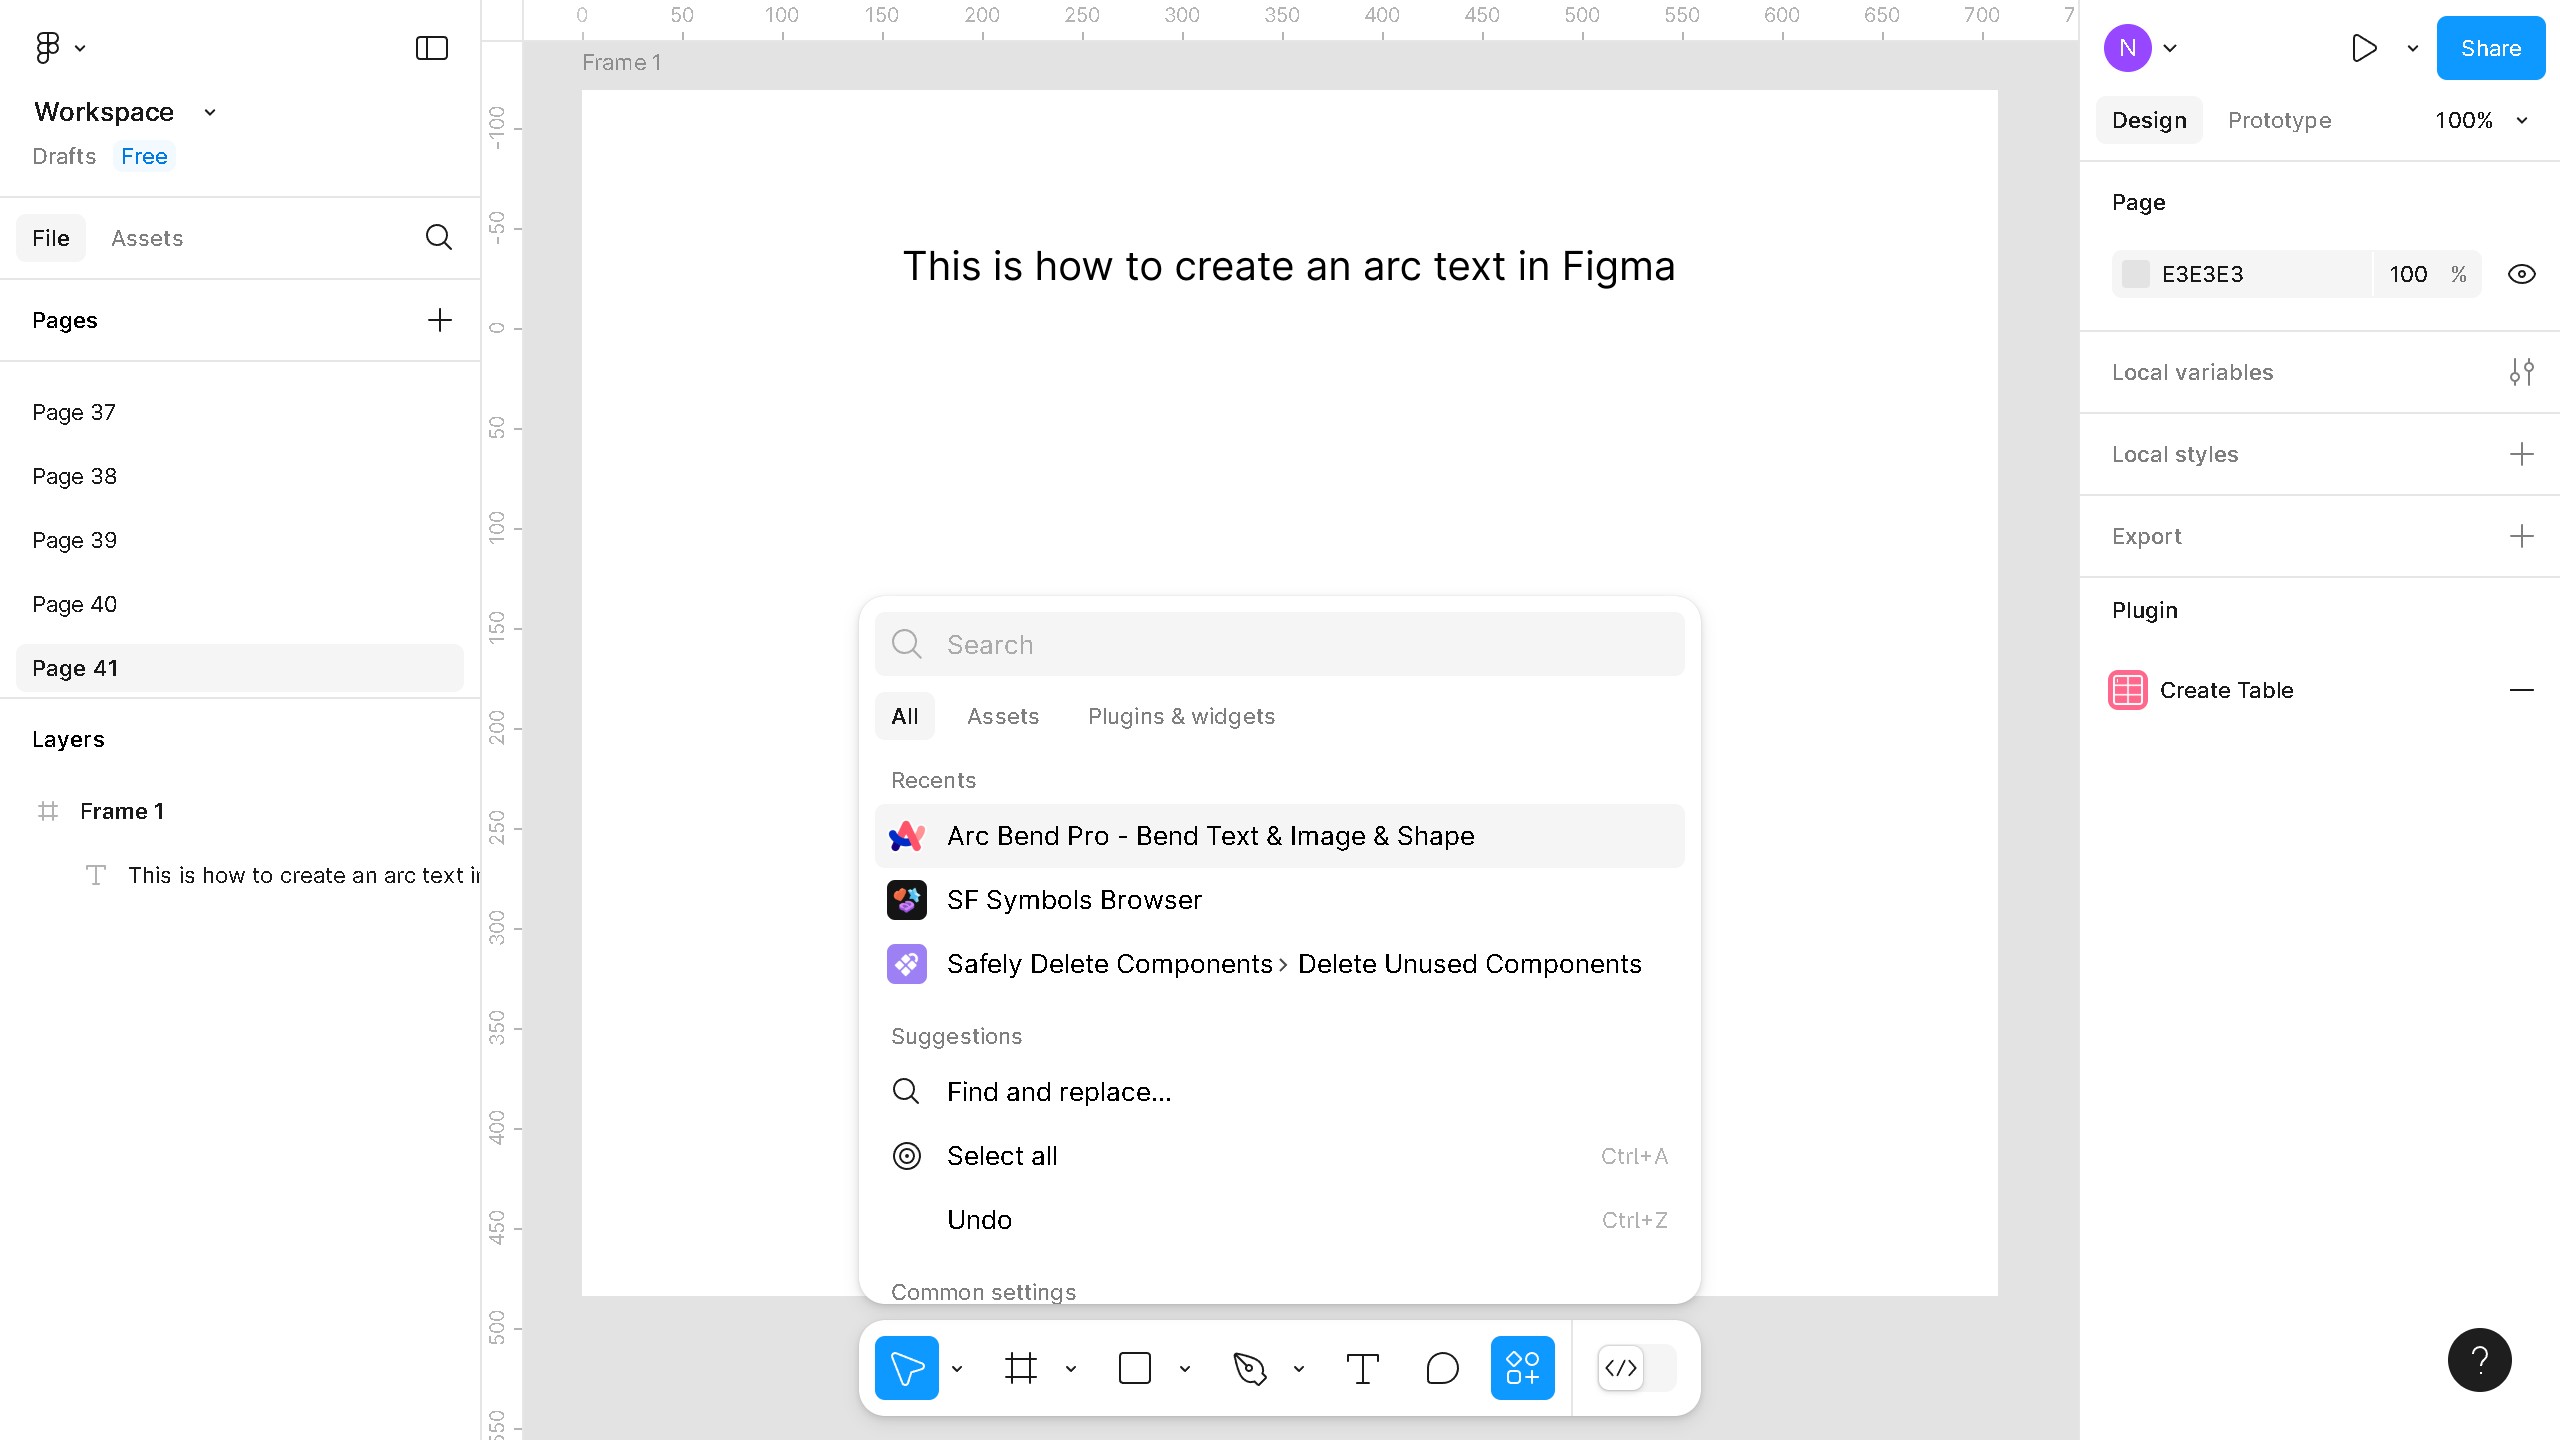Collapse the left sidebar panel icon

pyautogui.click(x=432, y=48)
